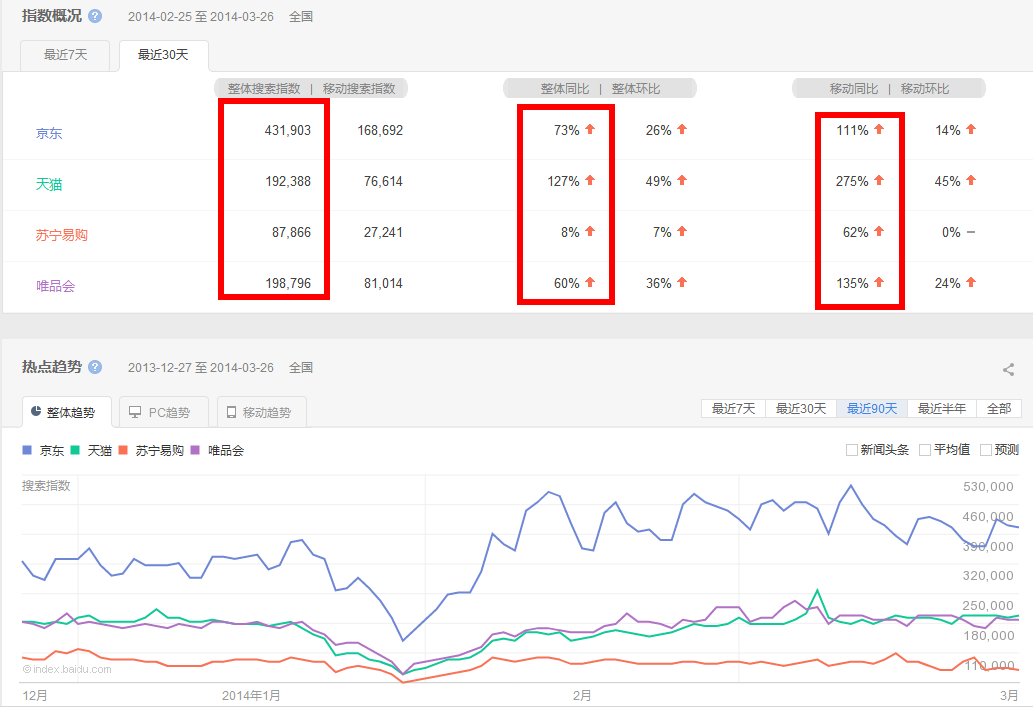Select 最近半年 time range button
The width and height of the screenshot is (1033, 707).
point(942,408)
